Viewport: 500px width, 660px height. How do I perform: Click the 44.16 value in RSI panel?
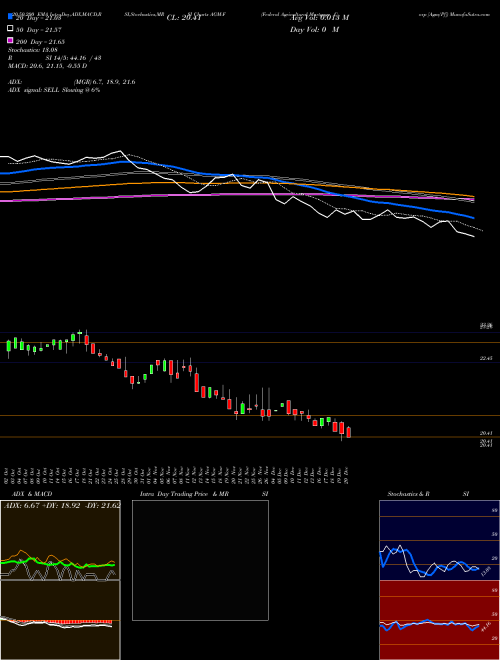(x=486, y=627)
